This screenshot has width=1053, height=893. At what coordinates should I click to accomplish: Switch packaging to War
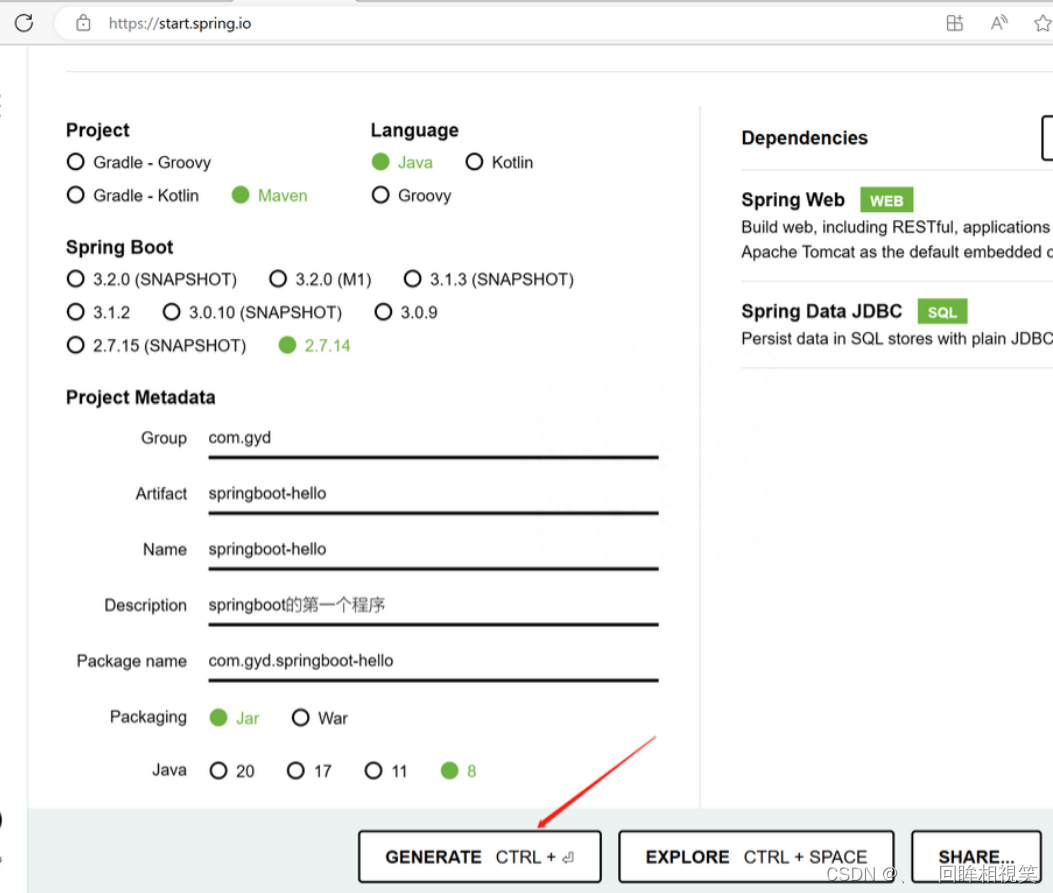tap(302, 717)
